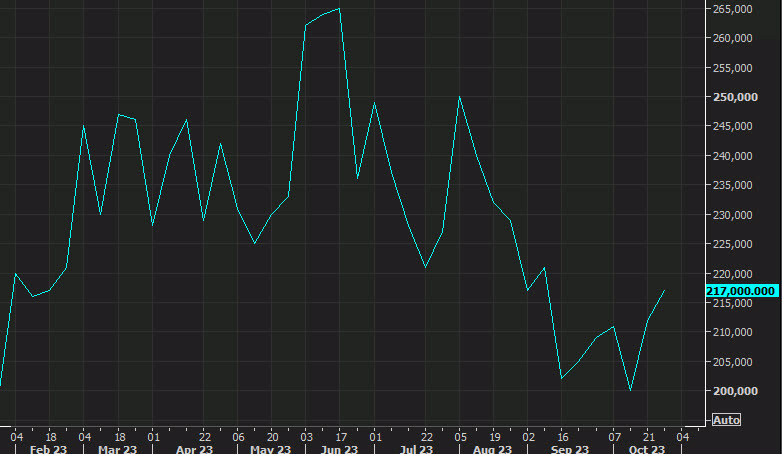Viewport: 782px width, 454px height.
Task: Click the Auto scale button
Action: click(x=727, y=419)
